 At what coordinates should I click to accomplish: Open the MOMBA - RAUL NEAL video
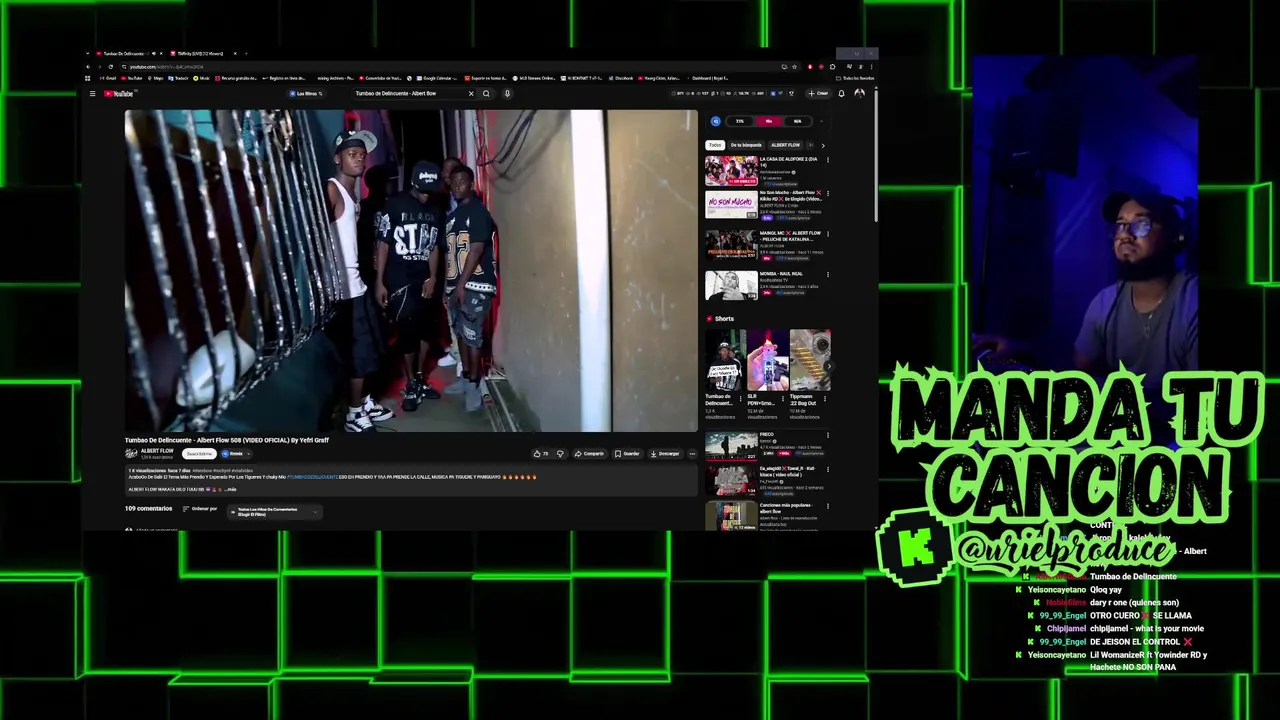click(731, 286)
